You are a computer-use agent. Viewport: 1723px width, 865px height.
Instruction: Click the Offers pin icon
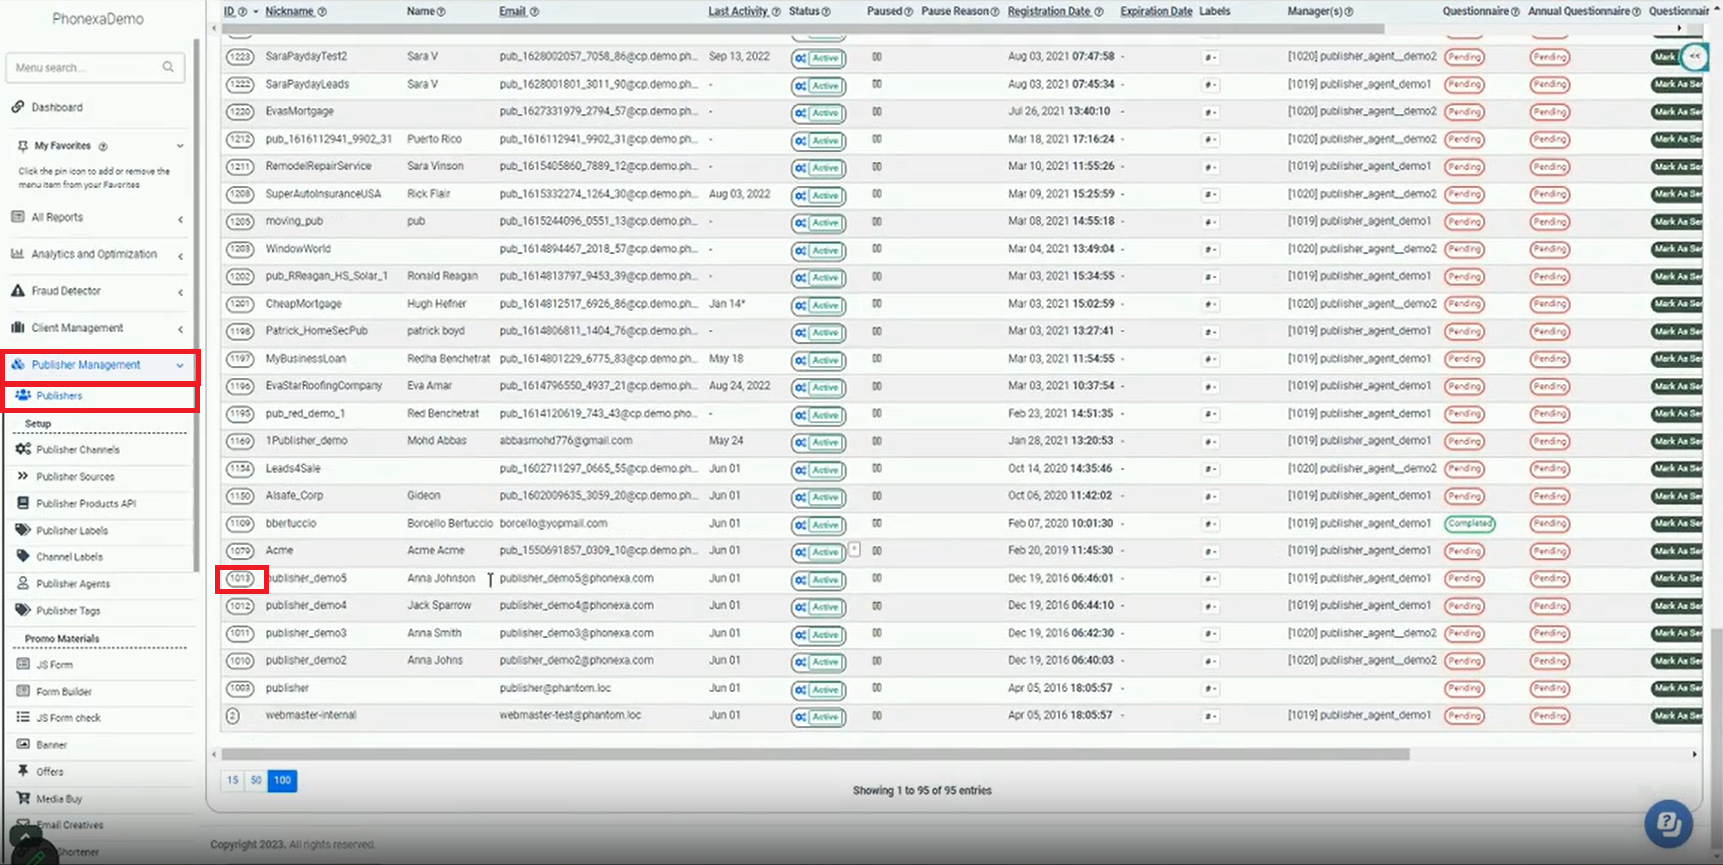click(x=23, y=771)
